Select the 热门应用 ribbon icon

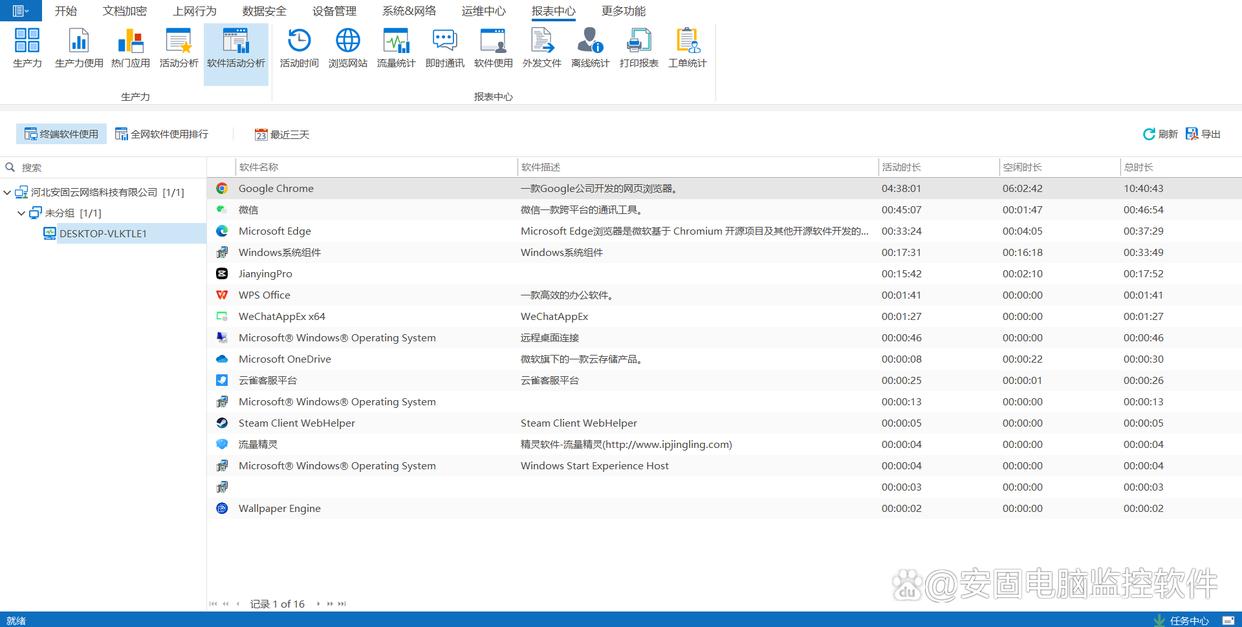(x=130, y=47)
